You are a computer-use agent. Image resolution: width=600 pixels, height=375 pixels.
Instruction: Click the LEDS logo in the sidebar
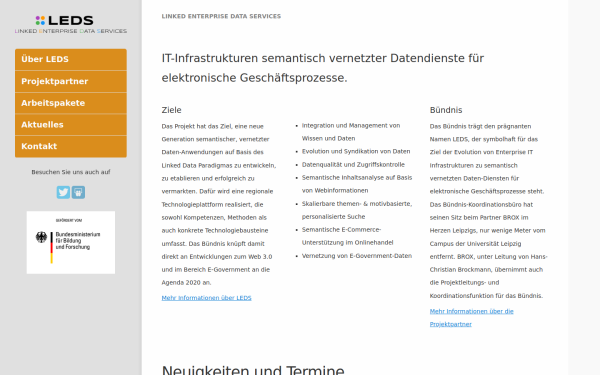pyautogui.click(x=71, y=24)
